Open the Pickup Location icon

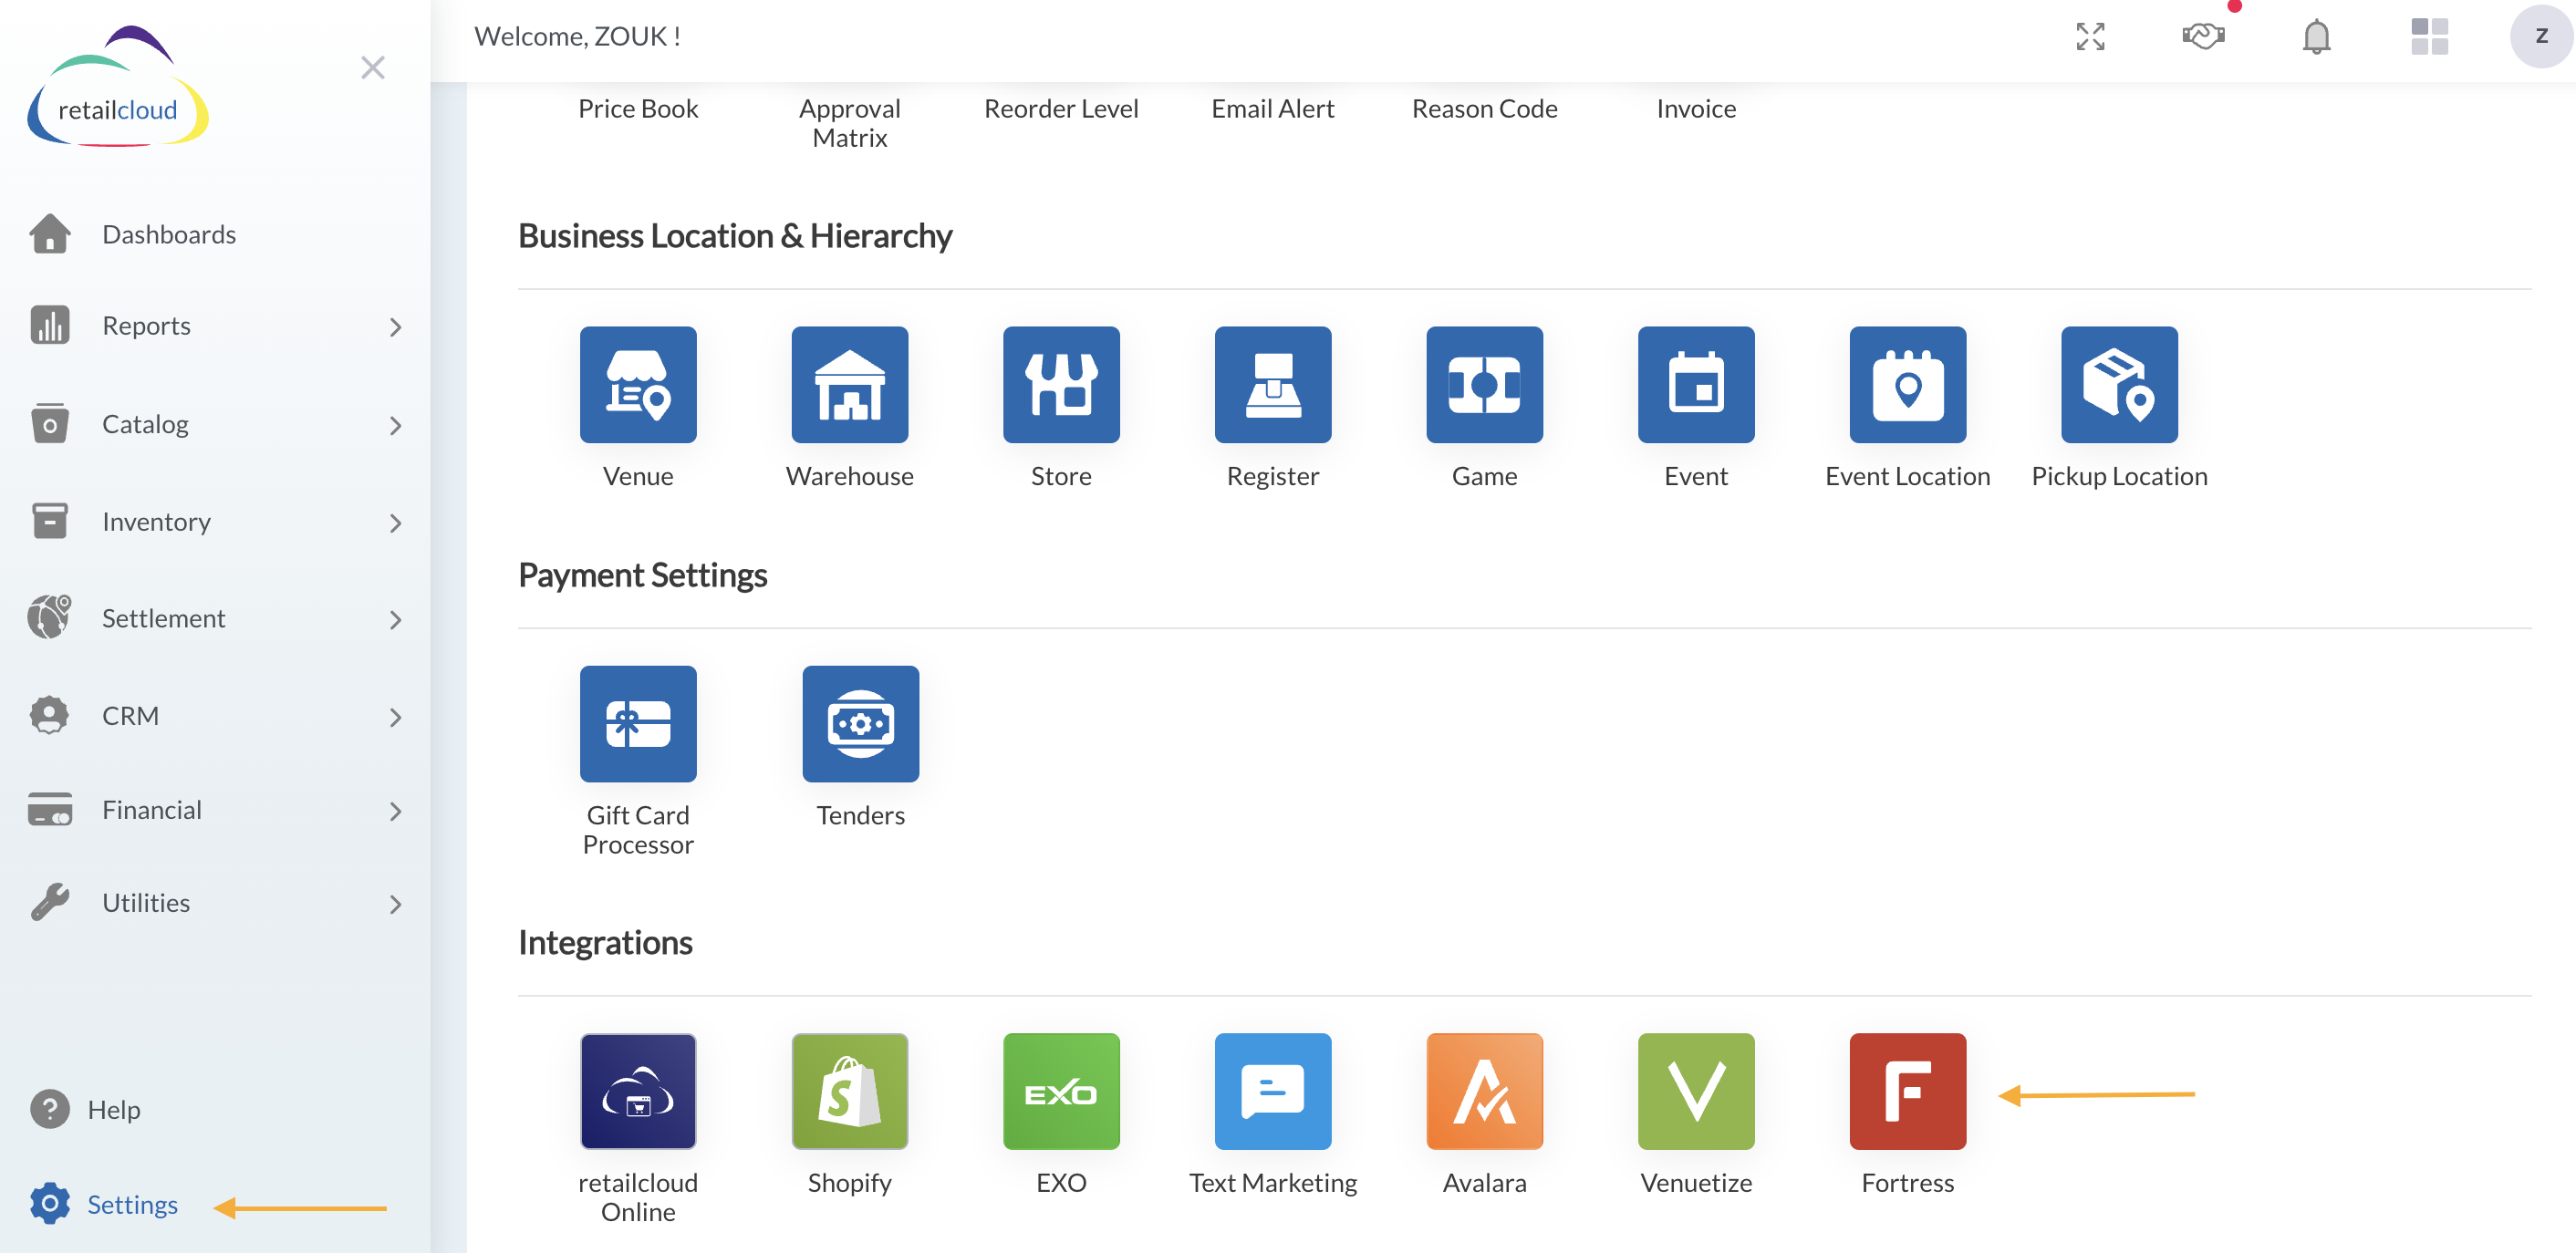click(2120, 385)
